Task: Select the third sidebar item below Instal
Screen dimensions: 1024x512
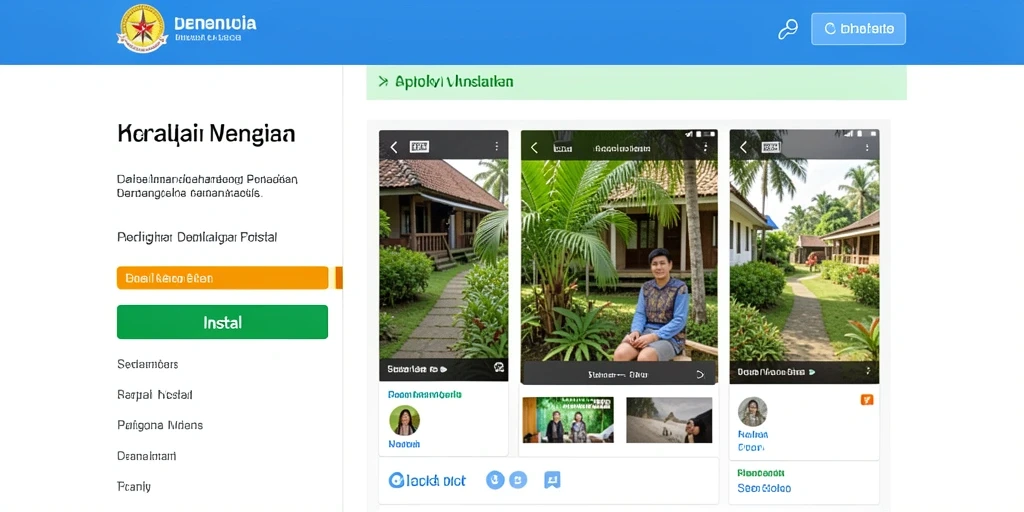Action: tap(160, 425)
